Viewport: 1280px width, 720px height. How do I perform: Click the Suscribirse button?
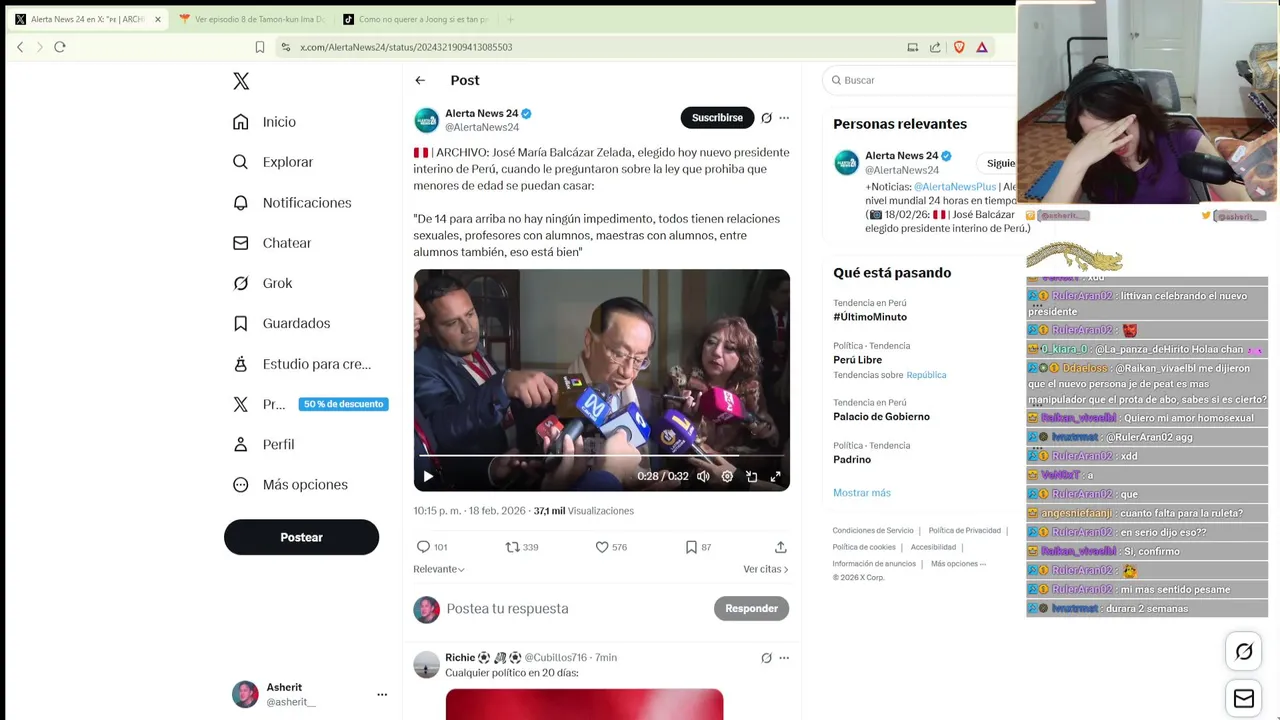(x=717, y=118)
